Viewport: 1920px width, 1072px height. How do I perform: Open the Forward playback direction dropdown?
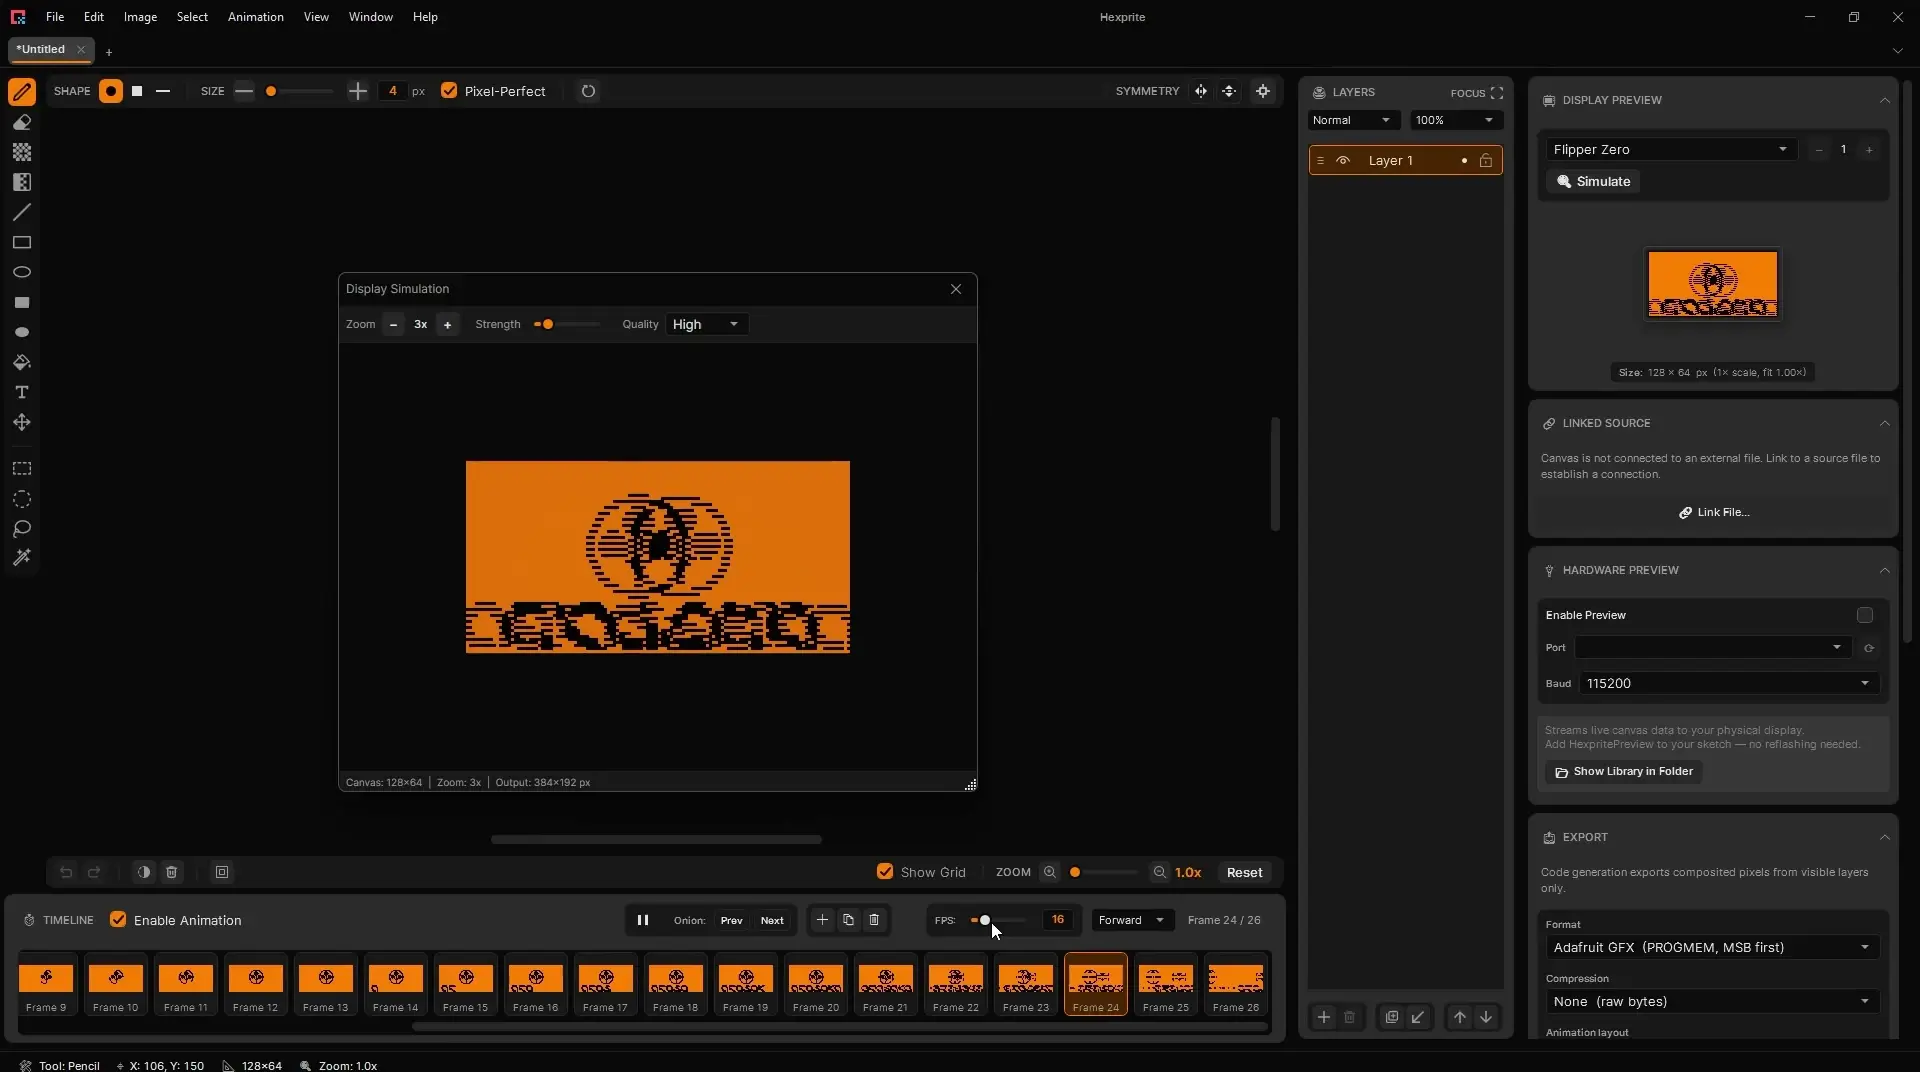(1132, 920)
